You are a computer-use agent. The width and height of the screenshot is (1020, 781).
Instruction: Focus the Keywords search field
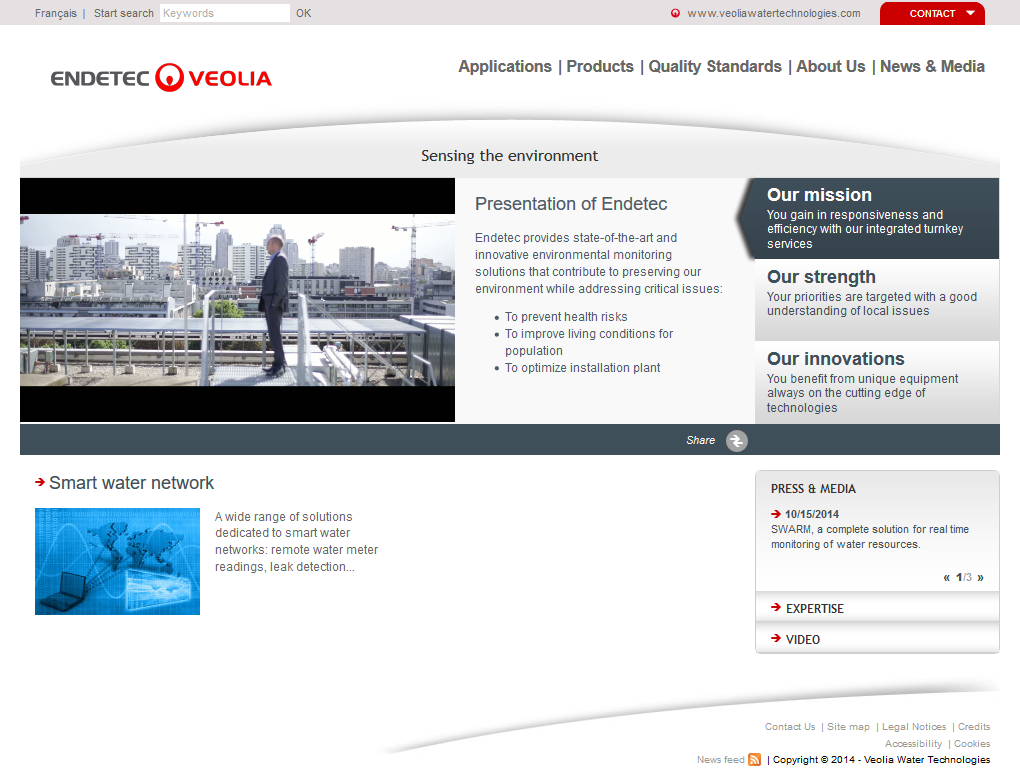pos(224,13)
